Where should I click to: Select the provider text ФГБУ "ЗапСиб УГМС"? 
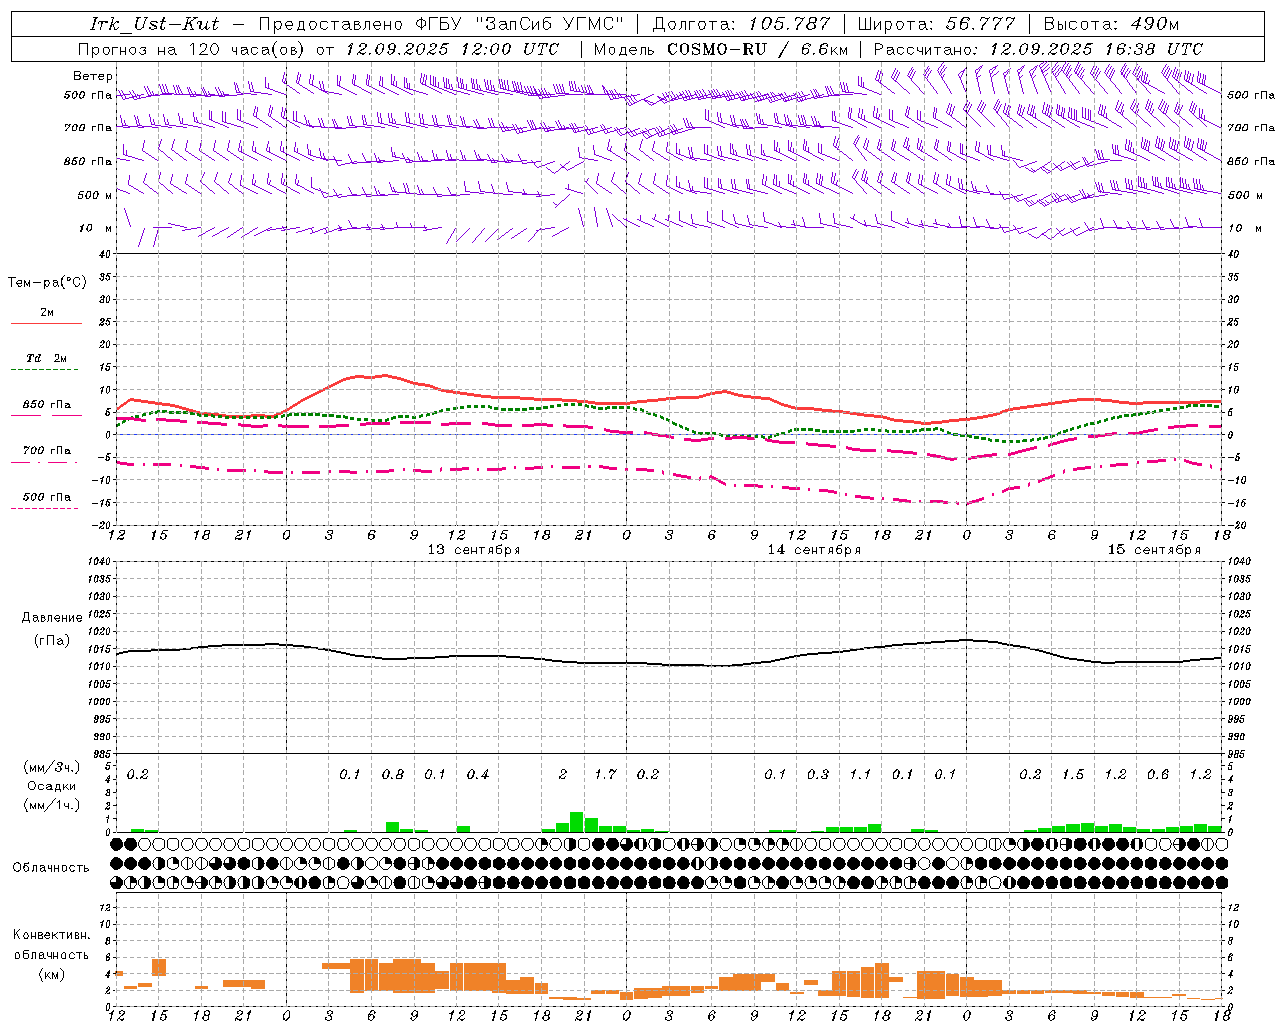tap(519, 24)
